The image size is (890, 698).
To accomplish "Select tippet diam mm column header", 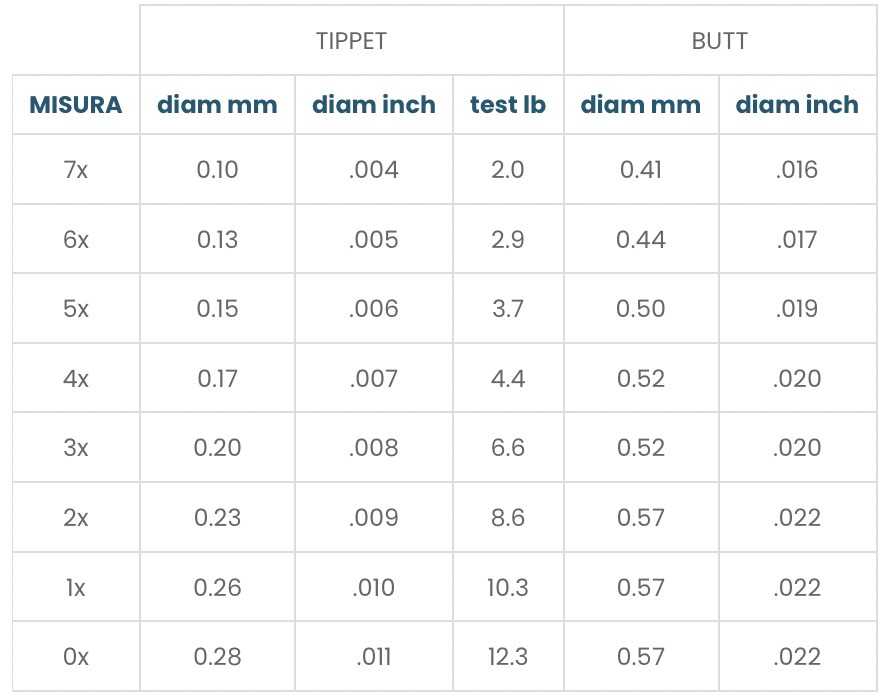I will pos(217,105).
